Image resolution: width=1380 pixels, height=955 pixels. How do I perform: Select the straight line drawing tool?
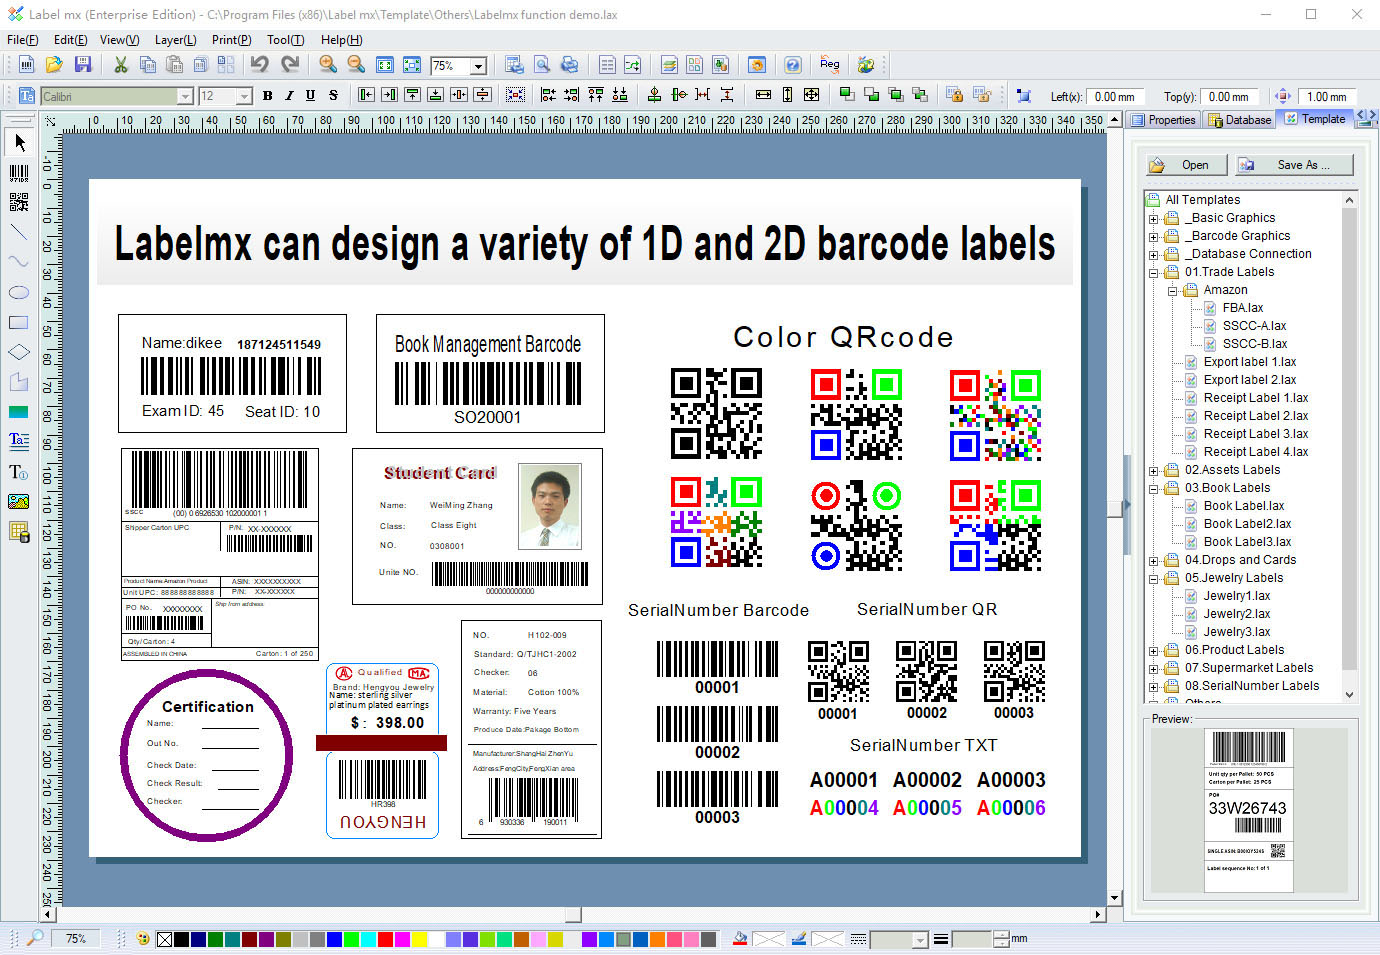click(19, 232)
